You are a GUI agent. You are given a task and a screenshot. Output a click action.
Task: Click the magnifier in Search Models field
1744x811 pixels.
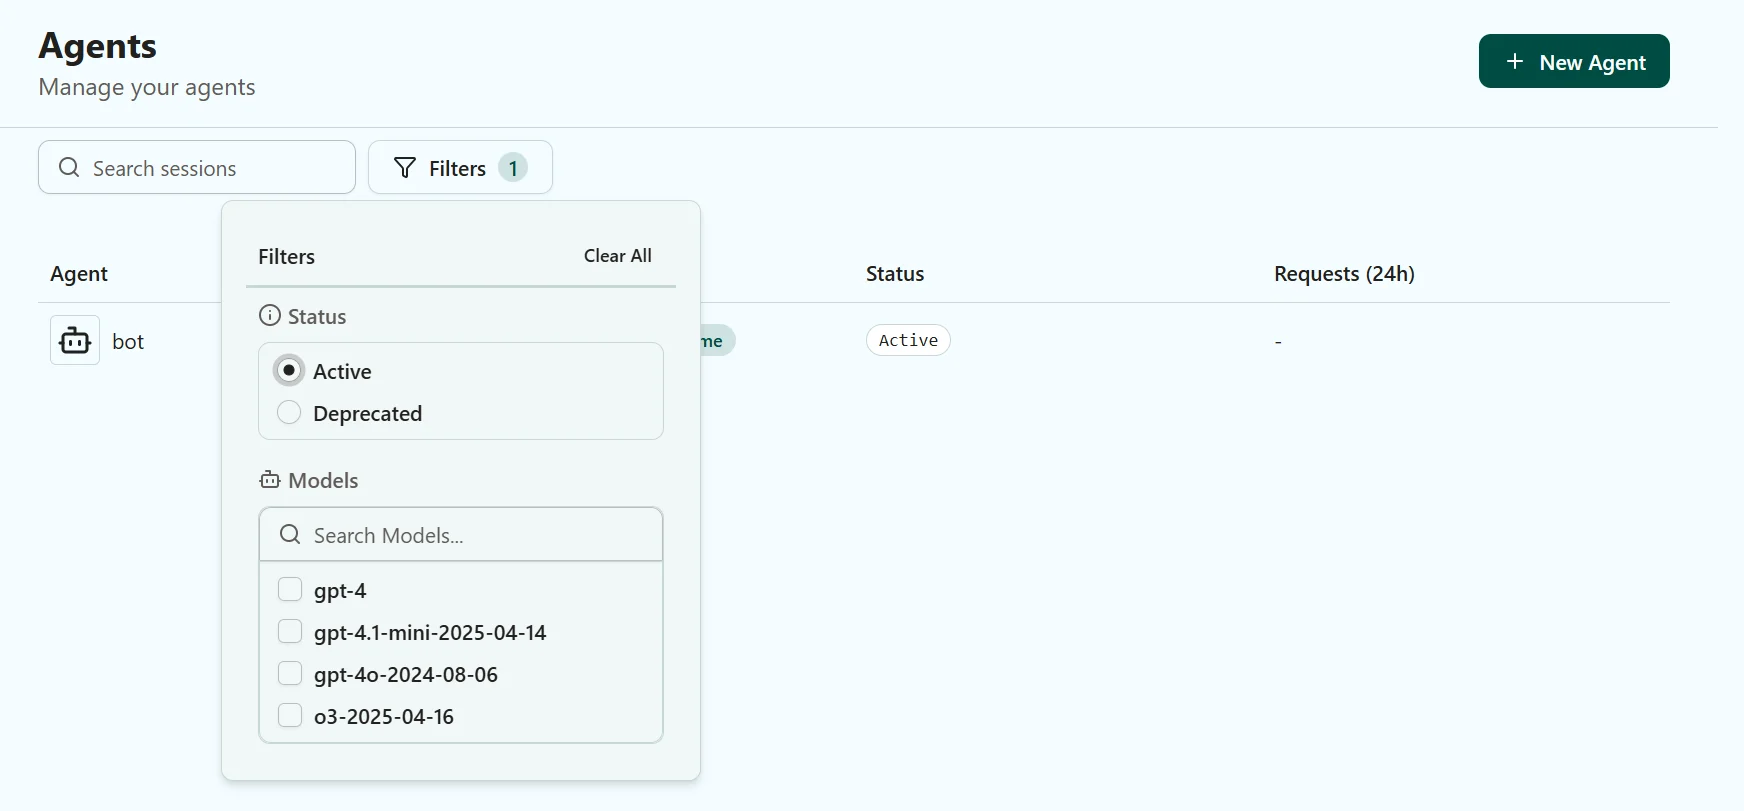pos(290,534)
